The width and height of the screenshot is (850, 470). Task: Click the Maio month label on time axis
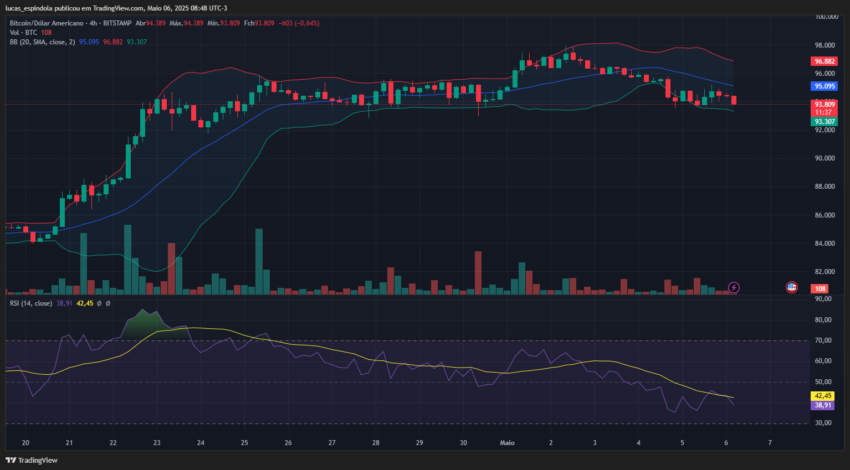[x=507, y=443]
